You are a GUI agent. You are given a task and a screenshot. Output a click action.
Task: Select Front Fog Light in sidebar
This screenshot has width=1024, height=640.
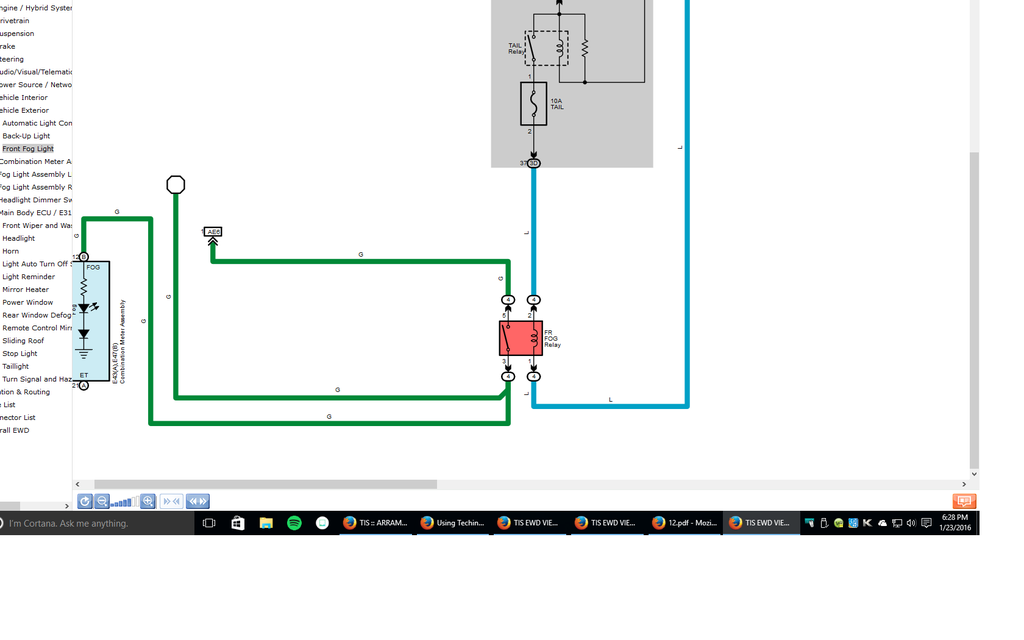[27, 149]
